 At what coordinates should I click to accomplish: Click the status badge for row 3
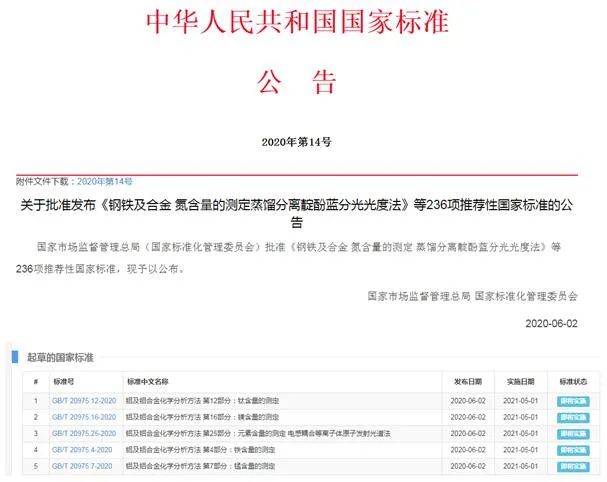[572, 433]
